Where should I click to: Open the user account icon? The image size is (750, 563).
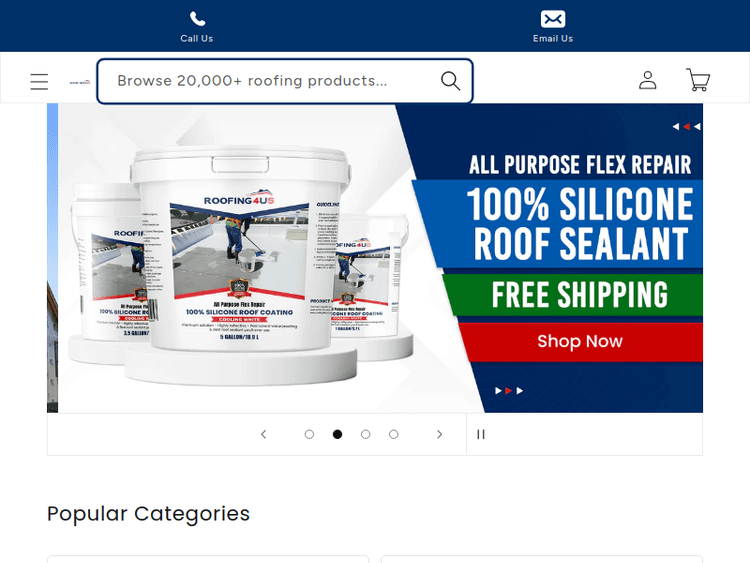[x=648, y=80]
